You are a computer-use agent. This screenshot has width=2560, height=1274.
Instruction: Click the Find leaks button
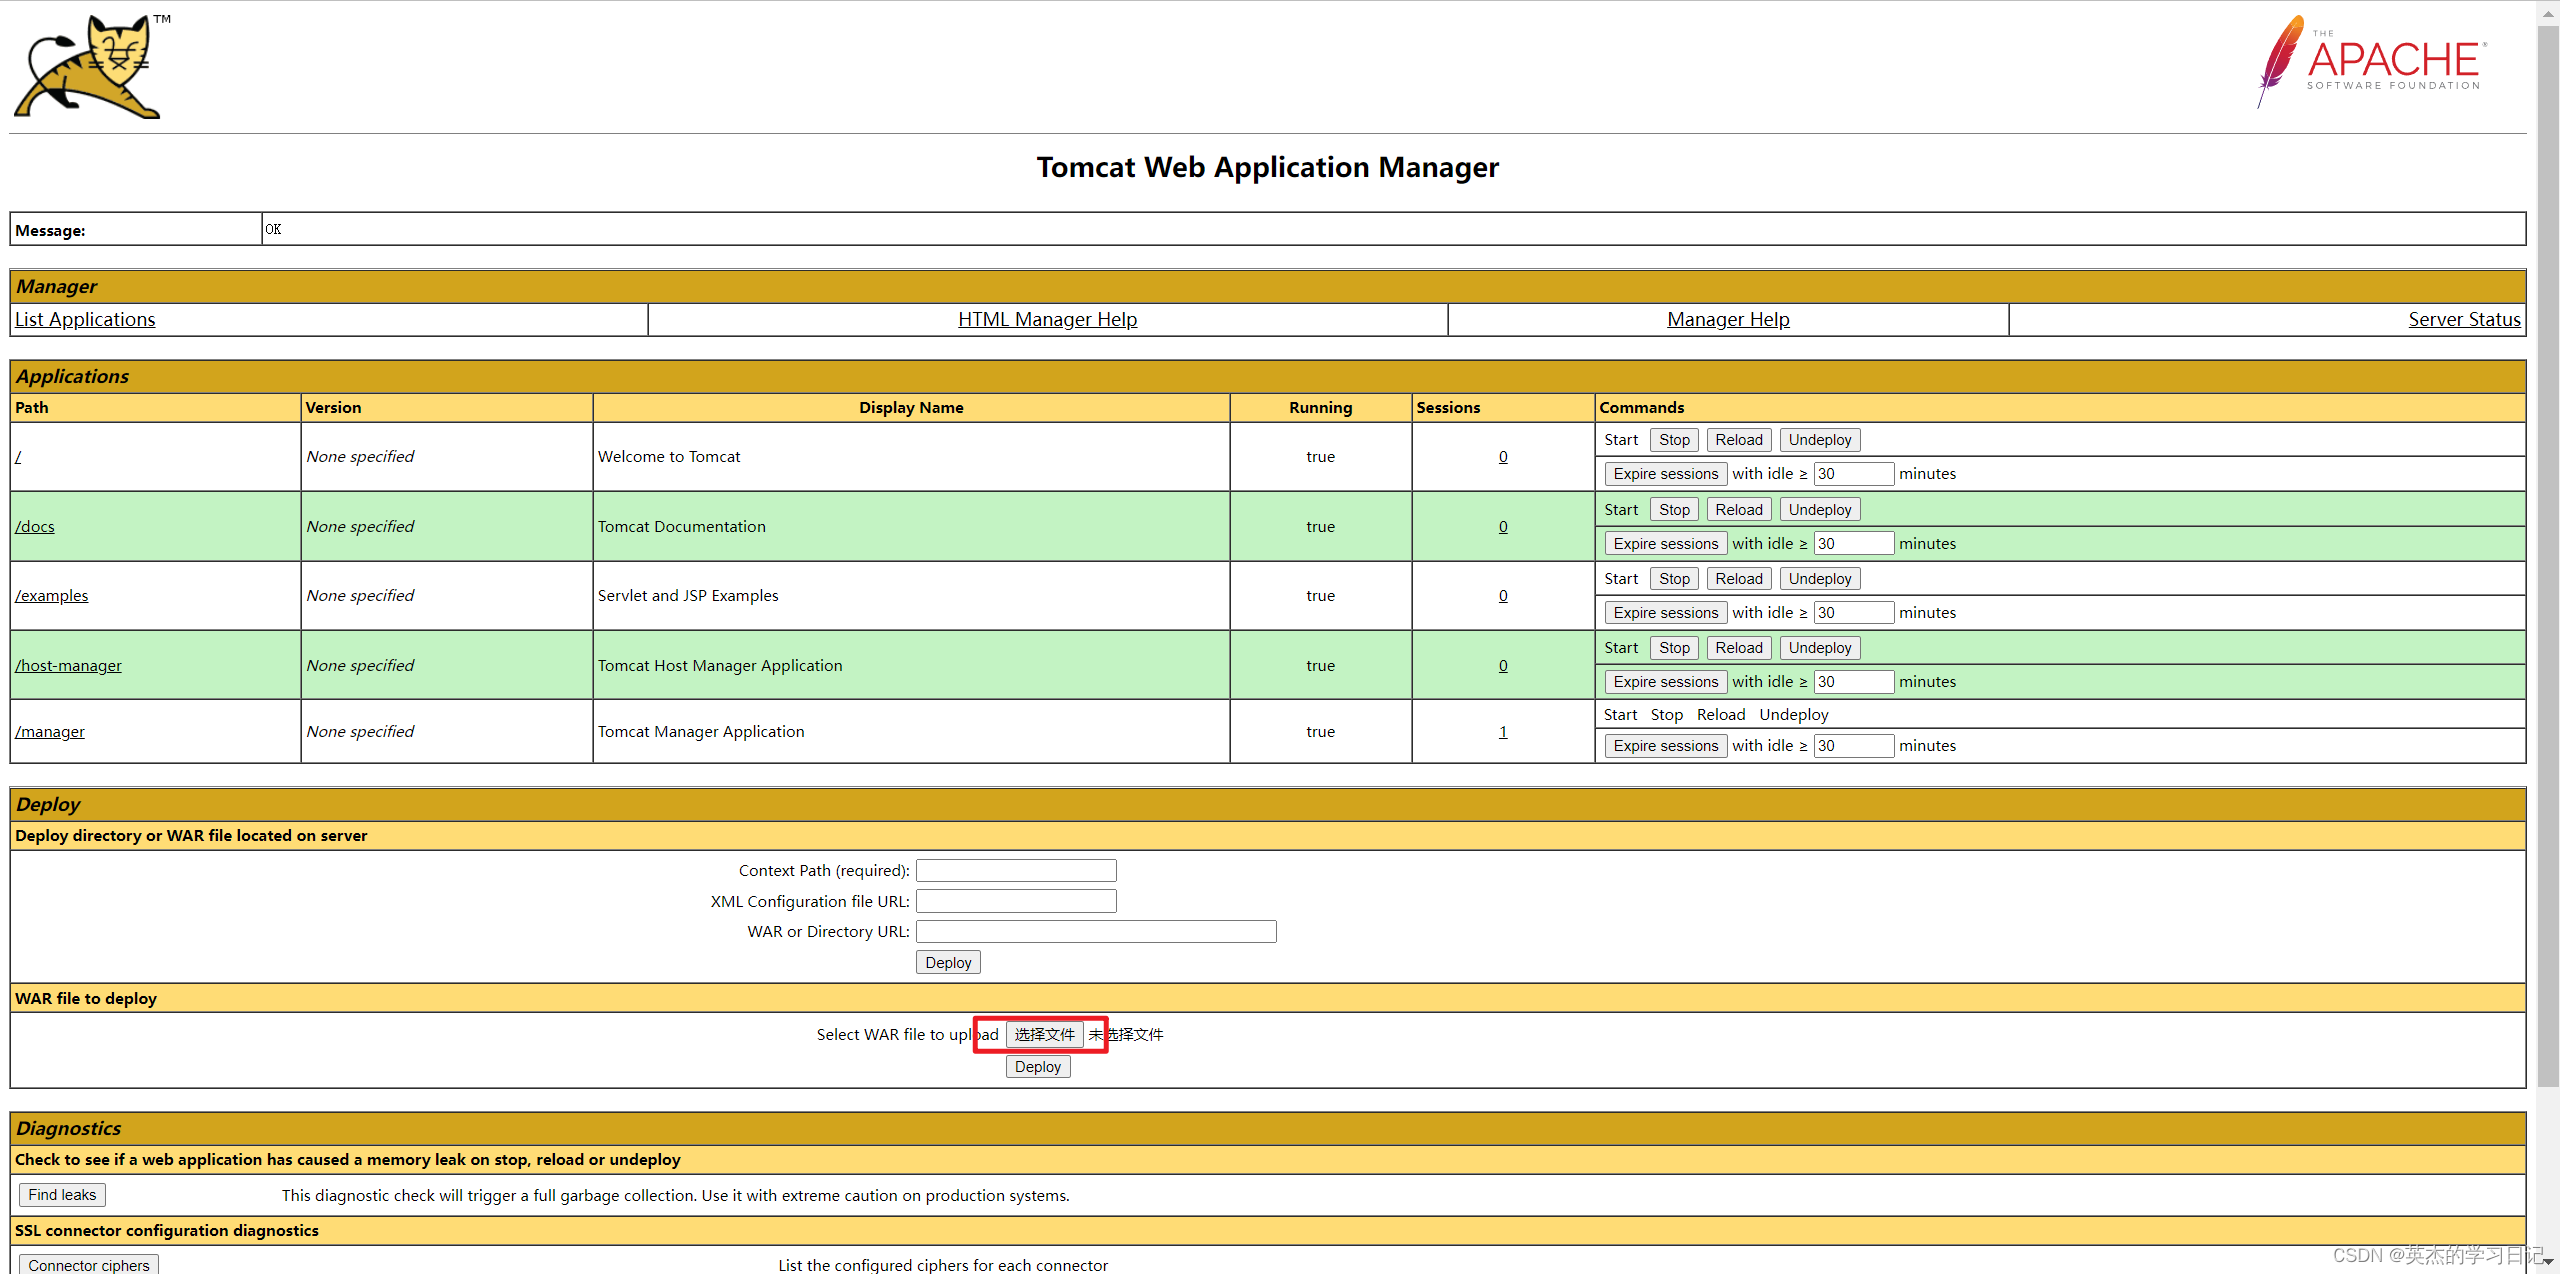click(62, 1195)
